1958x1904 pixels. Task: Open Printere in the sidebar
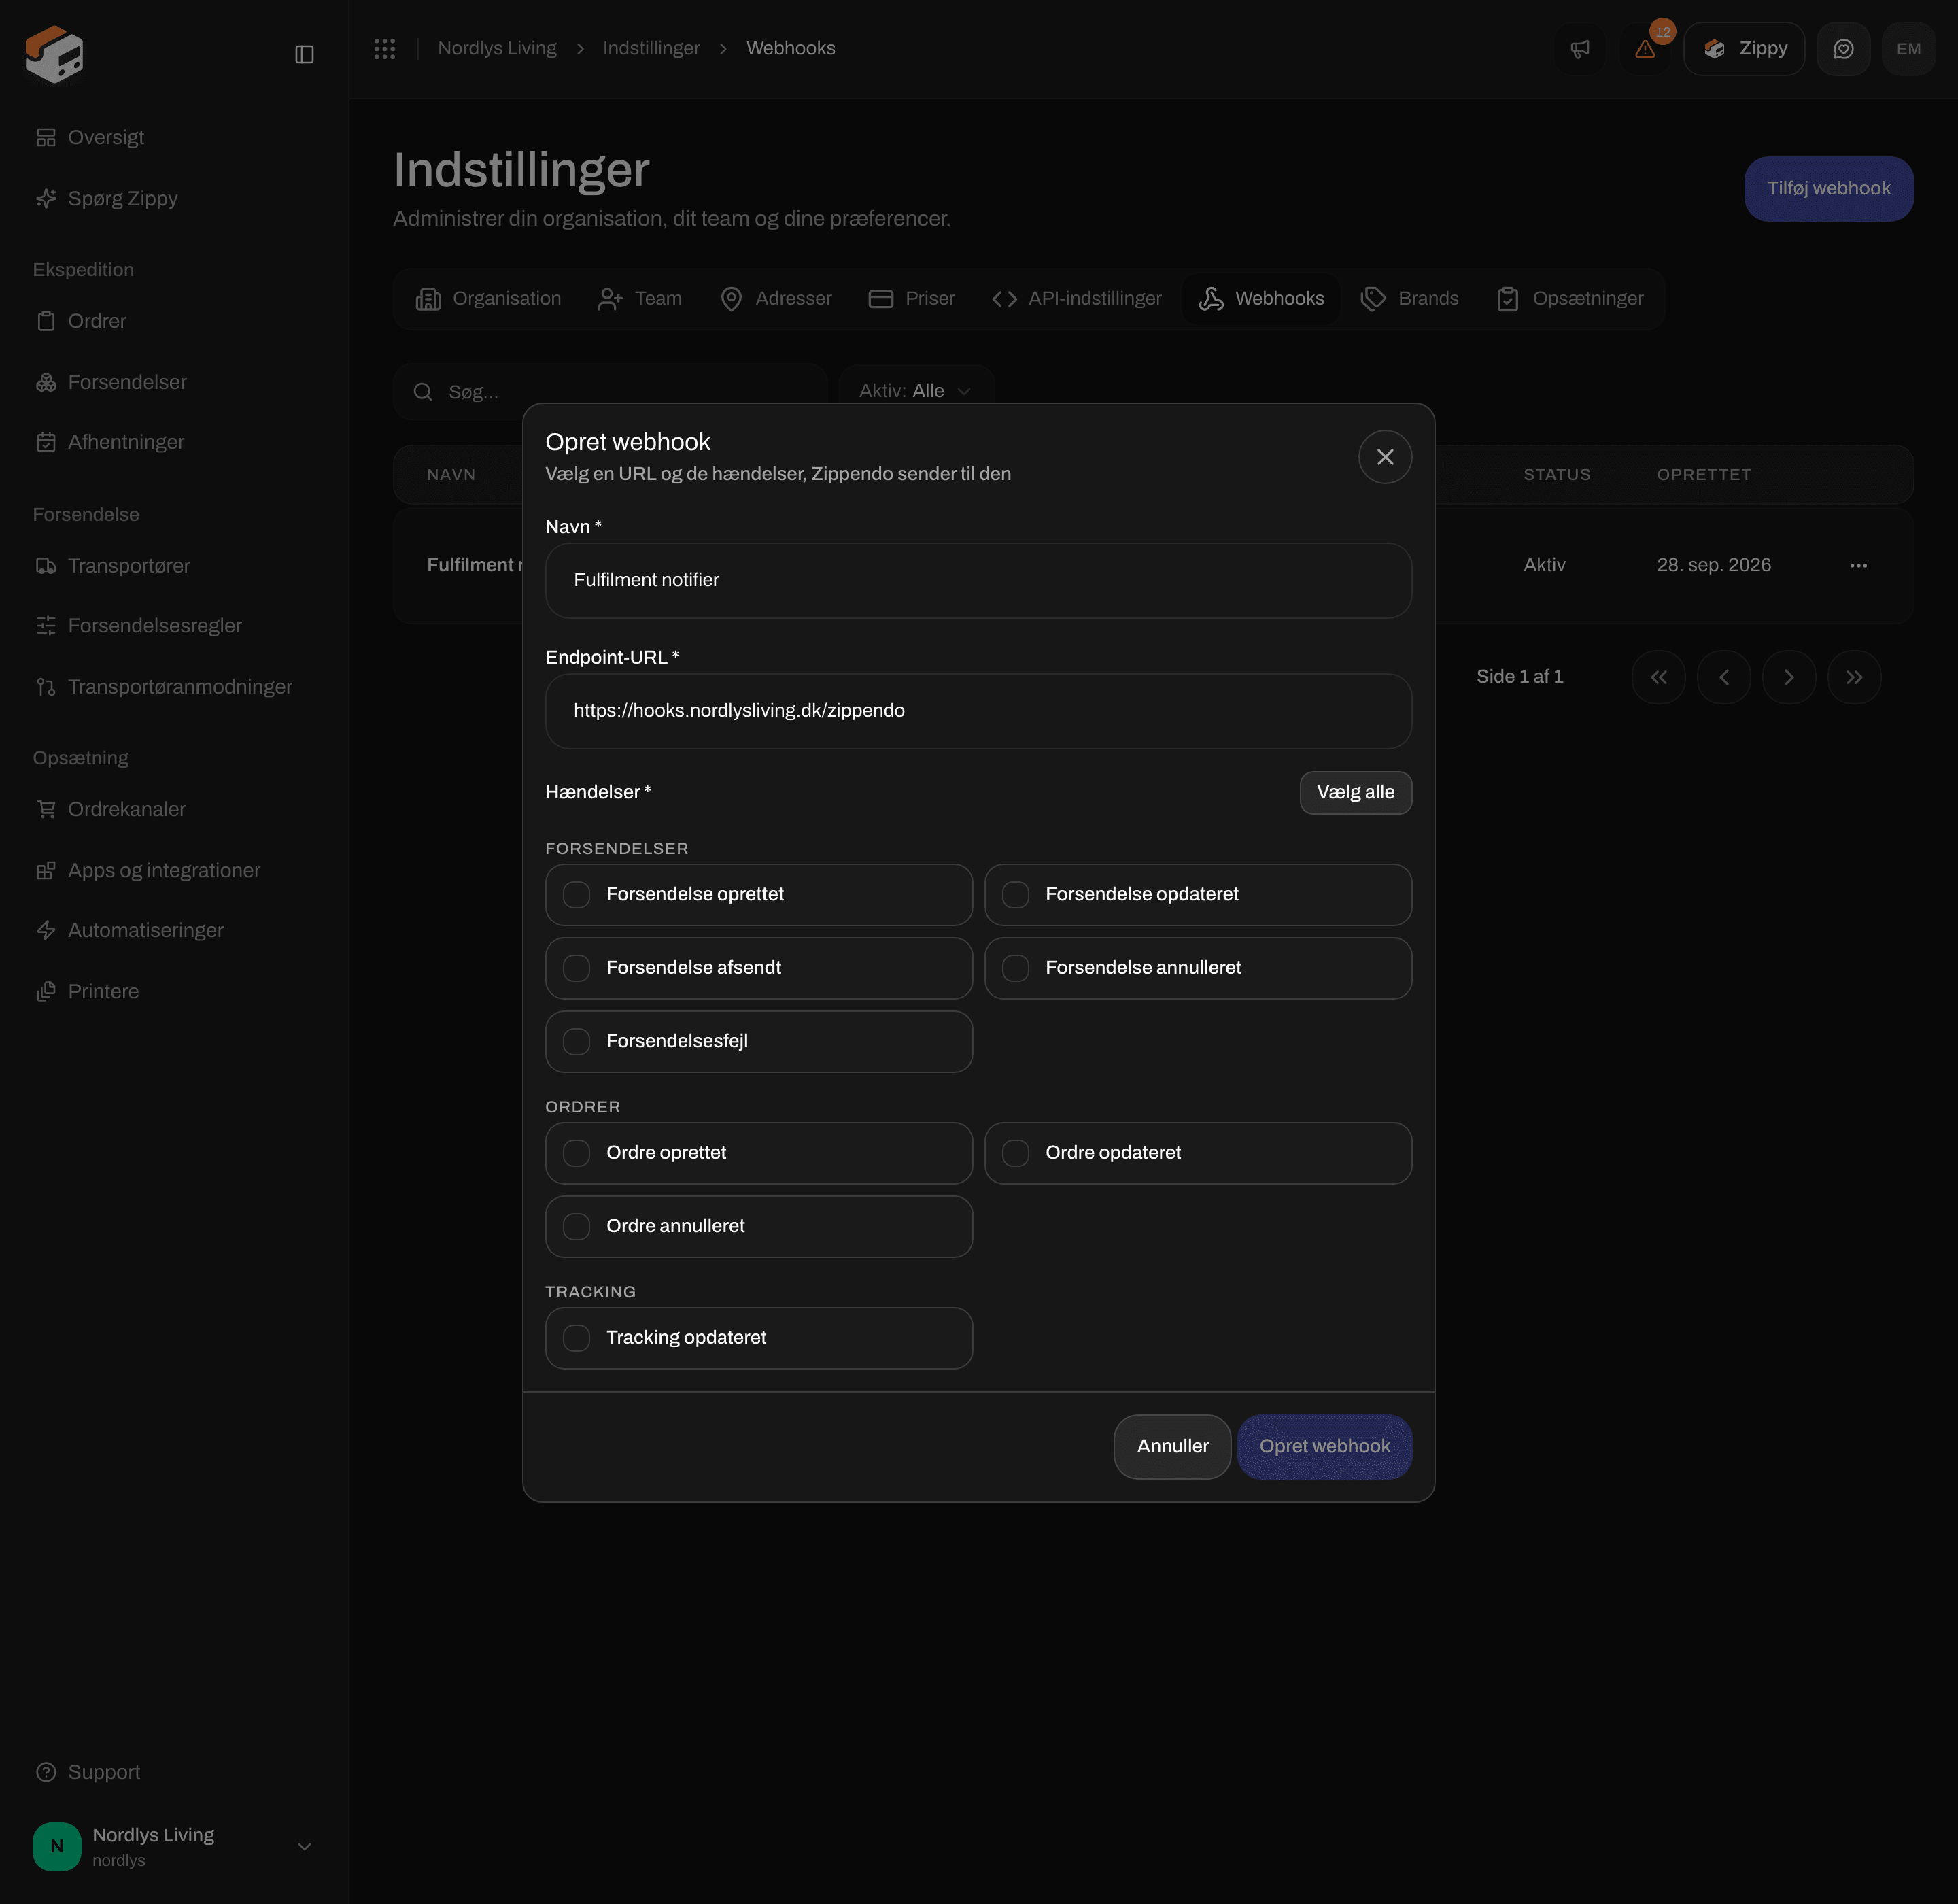click(x=87, y=991)
